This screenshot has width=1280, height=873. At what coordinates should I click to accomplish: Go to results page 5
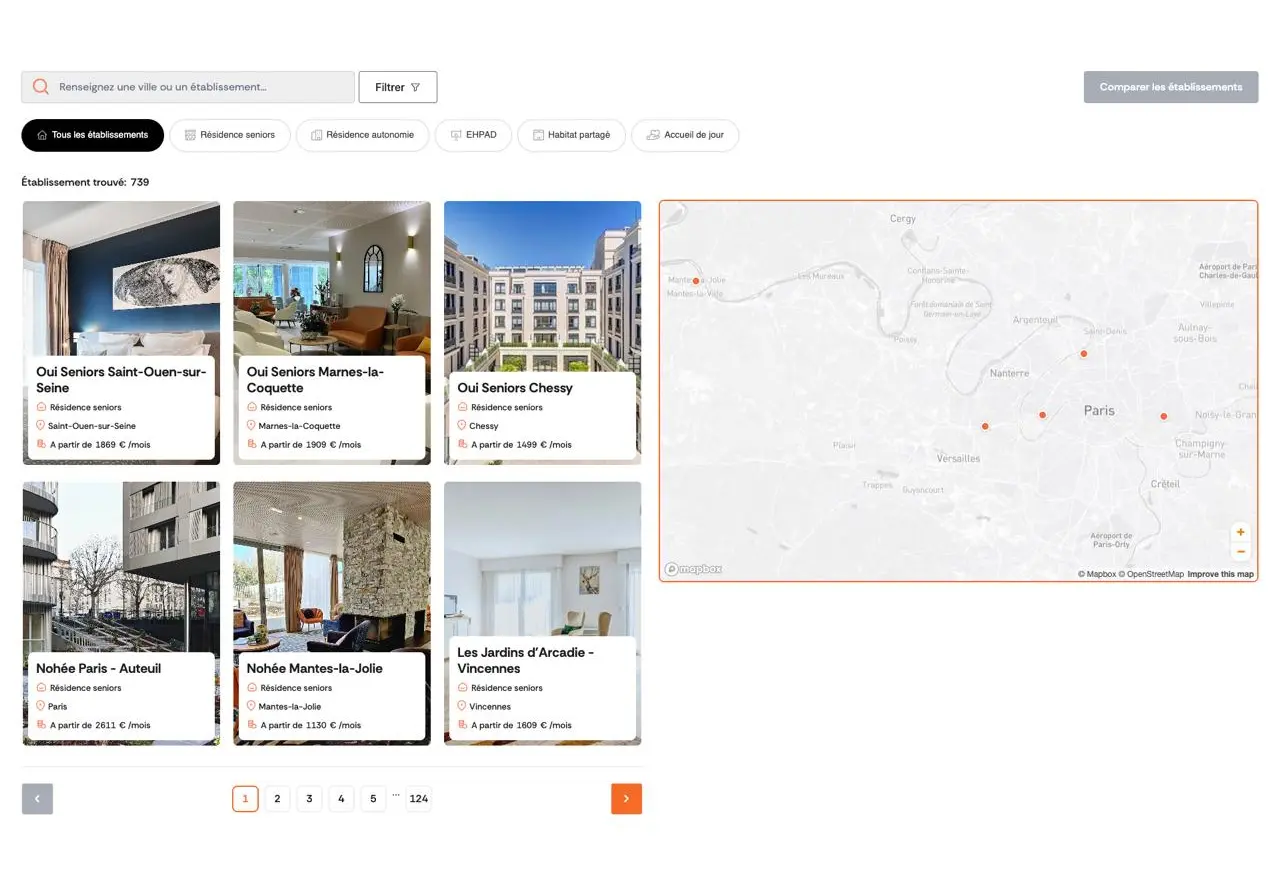click(373, 799)
